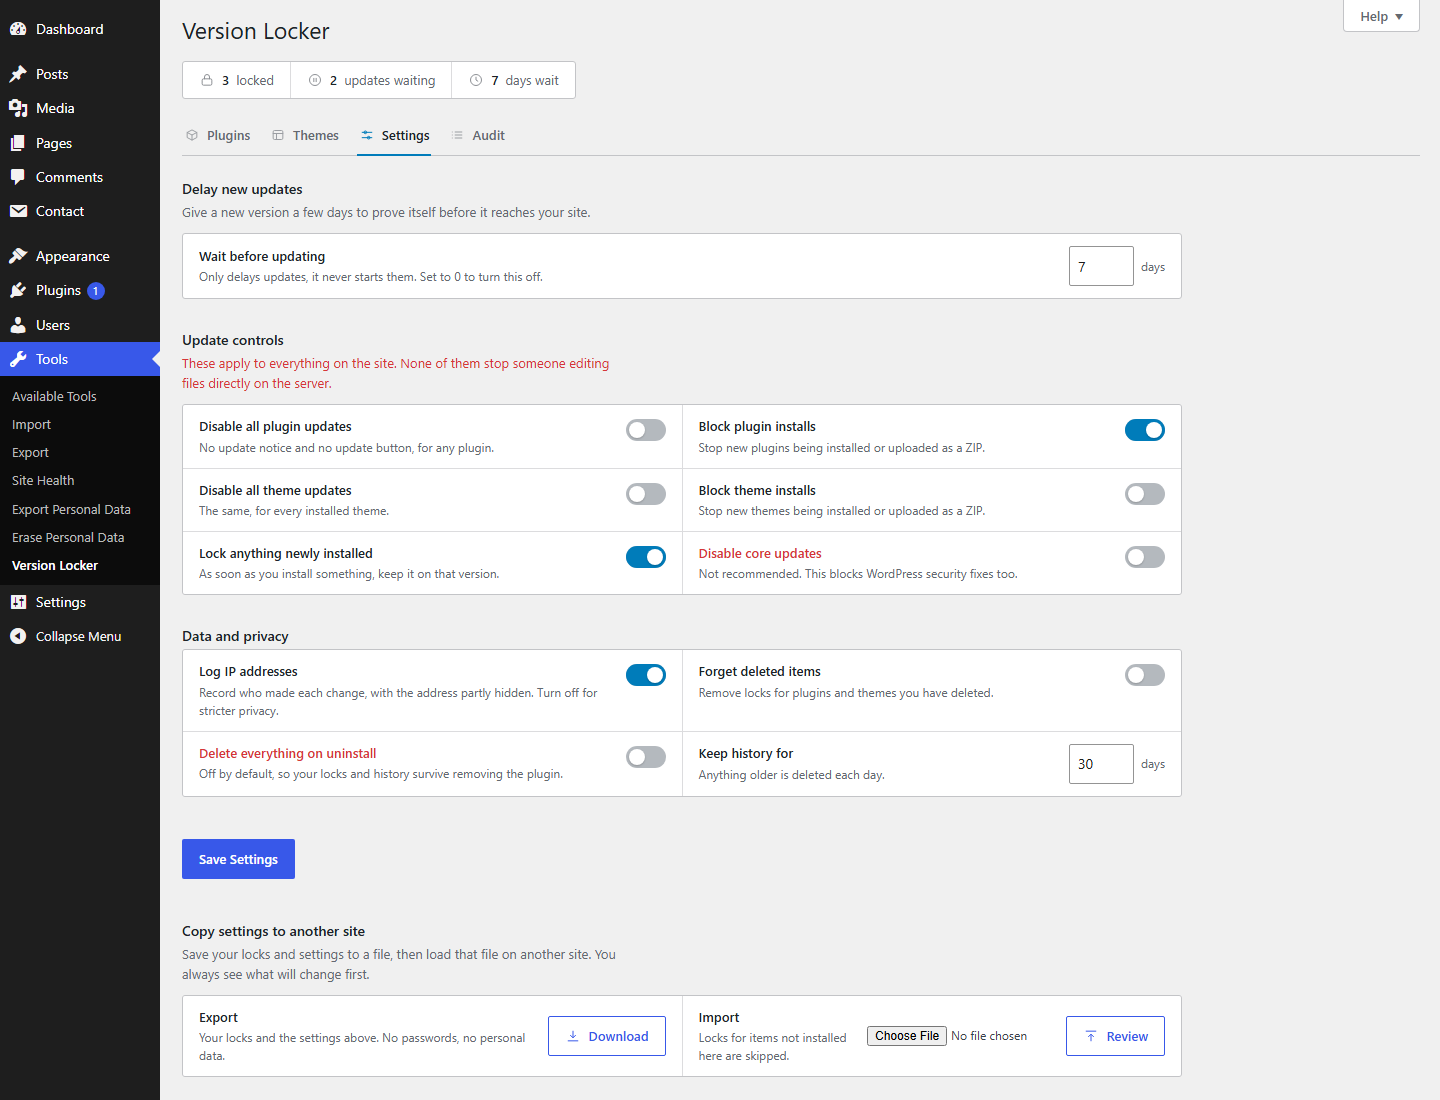
Task: Click the Review import button
Action: (x=1115, y=1036)
